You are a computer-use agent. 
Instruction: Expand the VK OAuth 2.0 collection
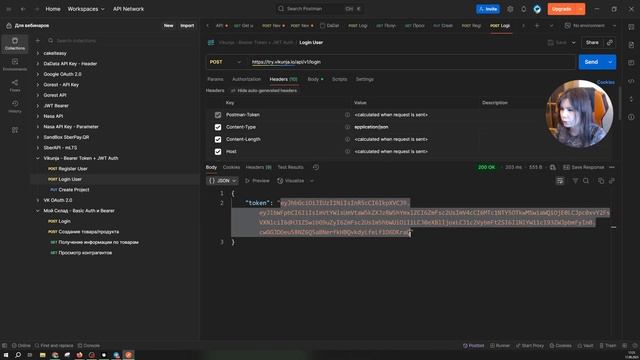(38, 200)
